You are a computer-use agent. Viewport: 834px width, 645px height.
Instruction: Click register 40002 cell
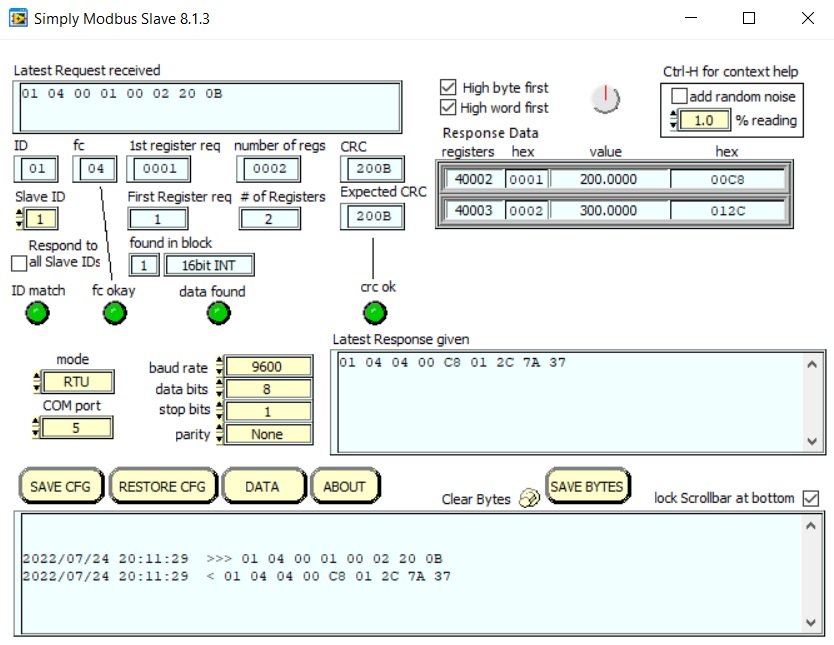[473, 179]
